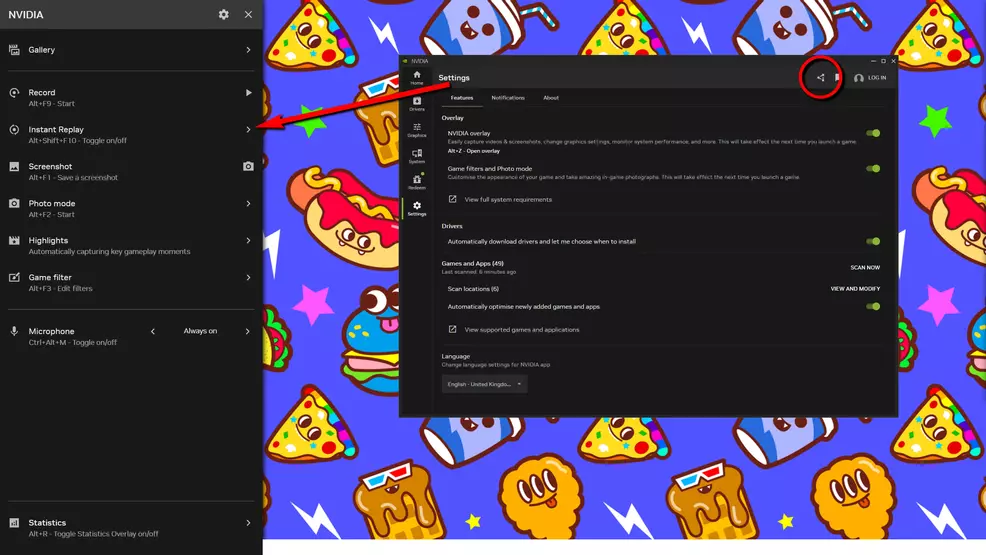Click the Screenshot picture icon

[14, 167]
